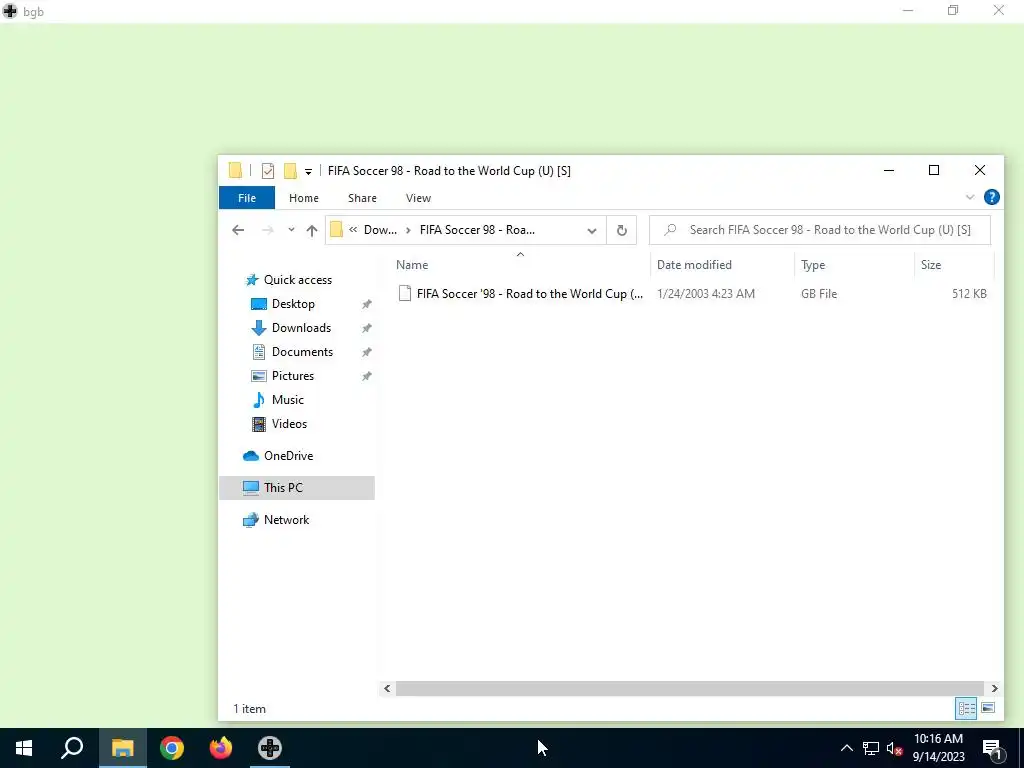Launch Firefox from the taskbar
The height and width of the screenshot is (768, 1024).
221,748
